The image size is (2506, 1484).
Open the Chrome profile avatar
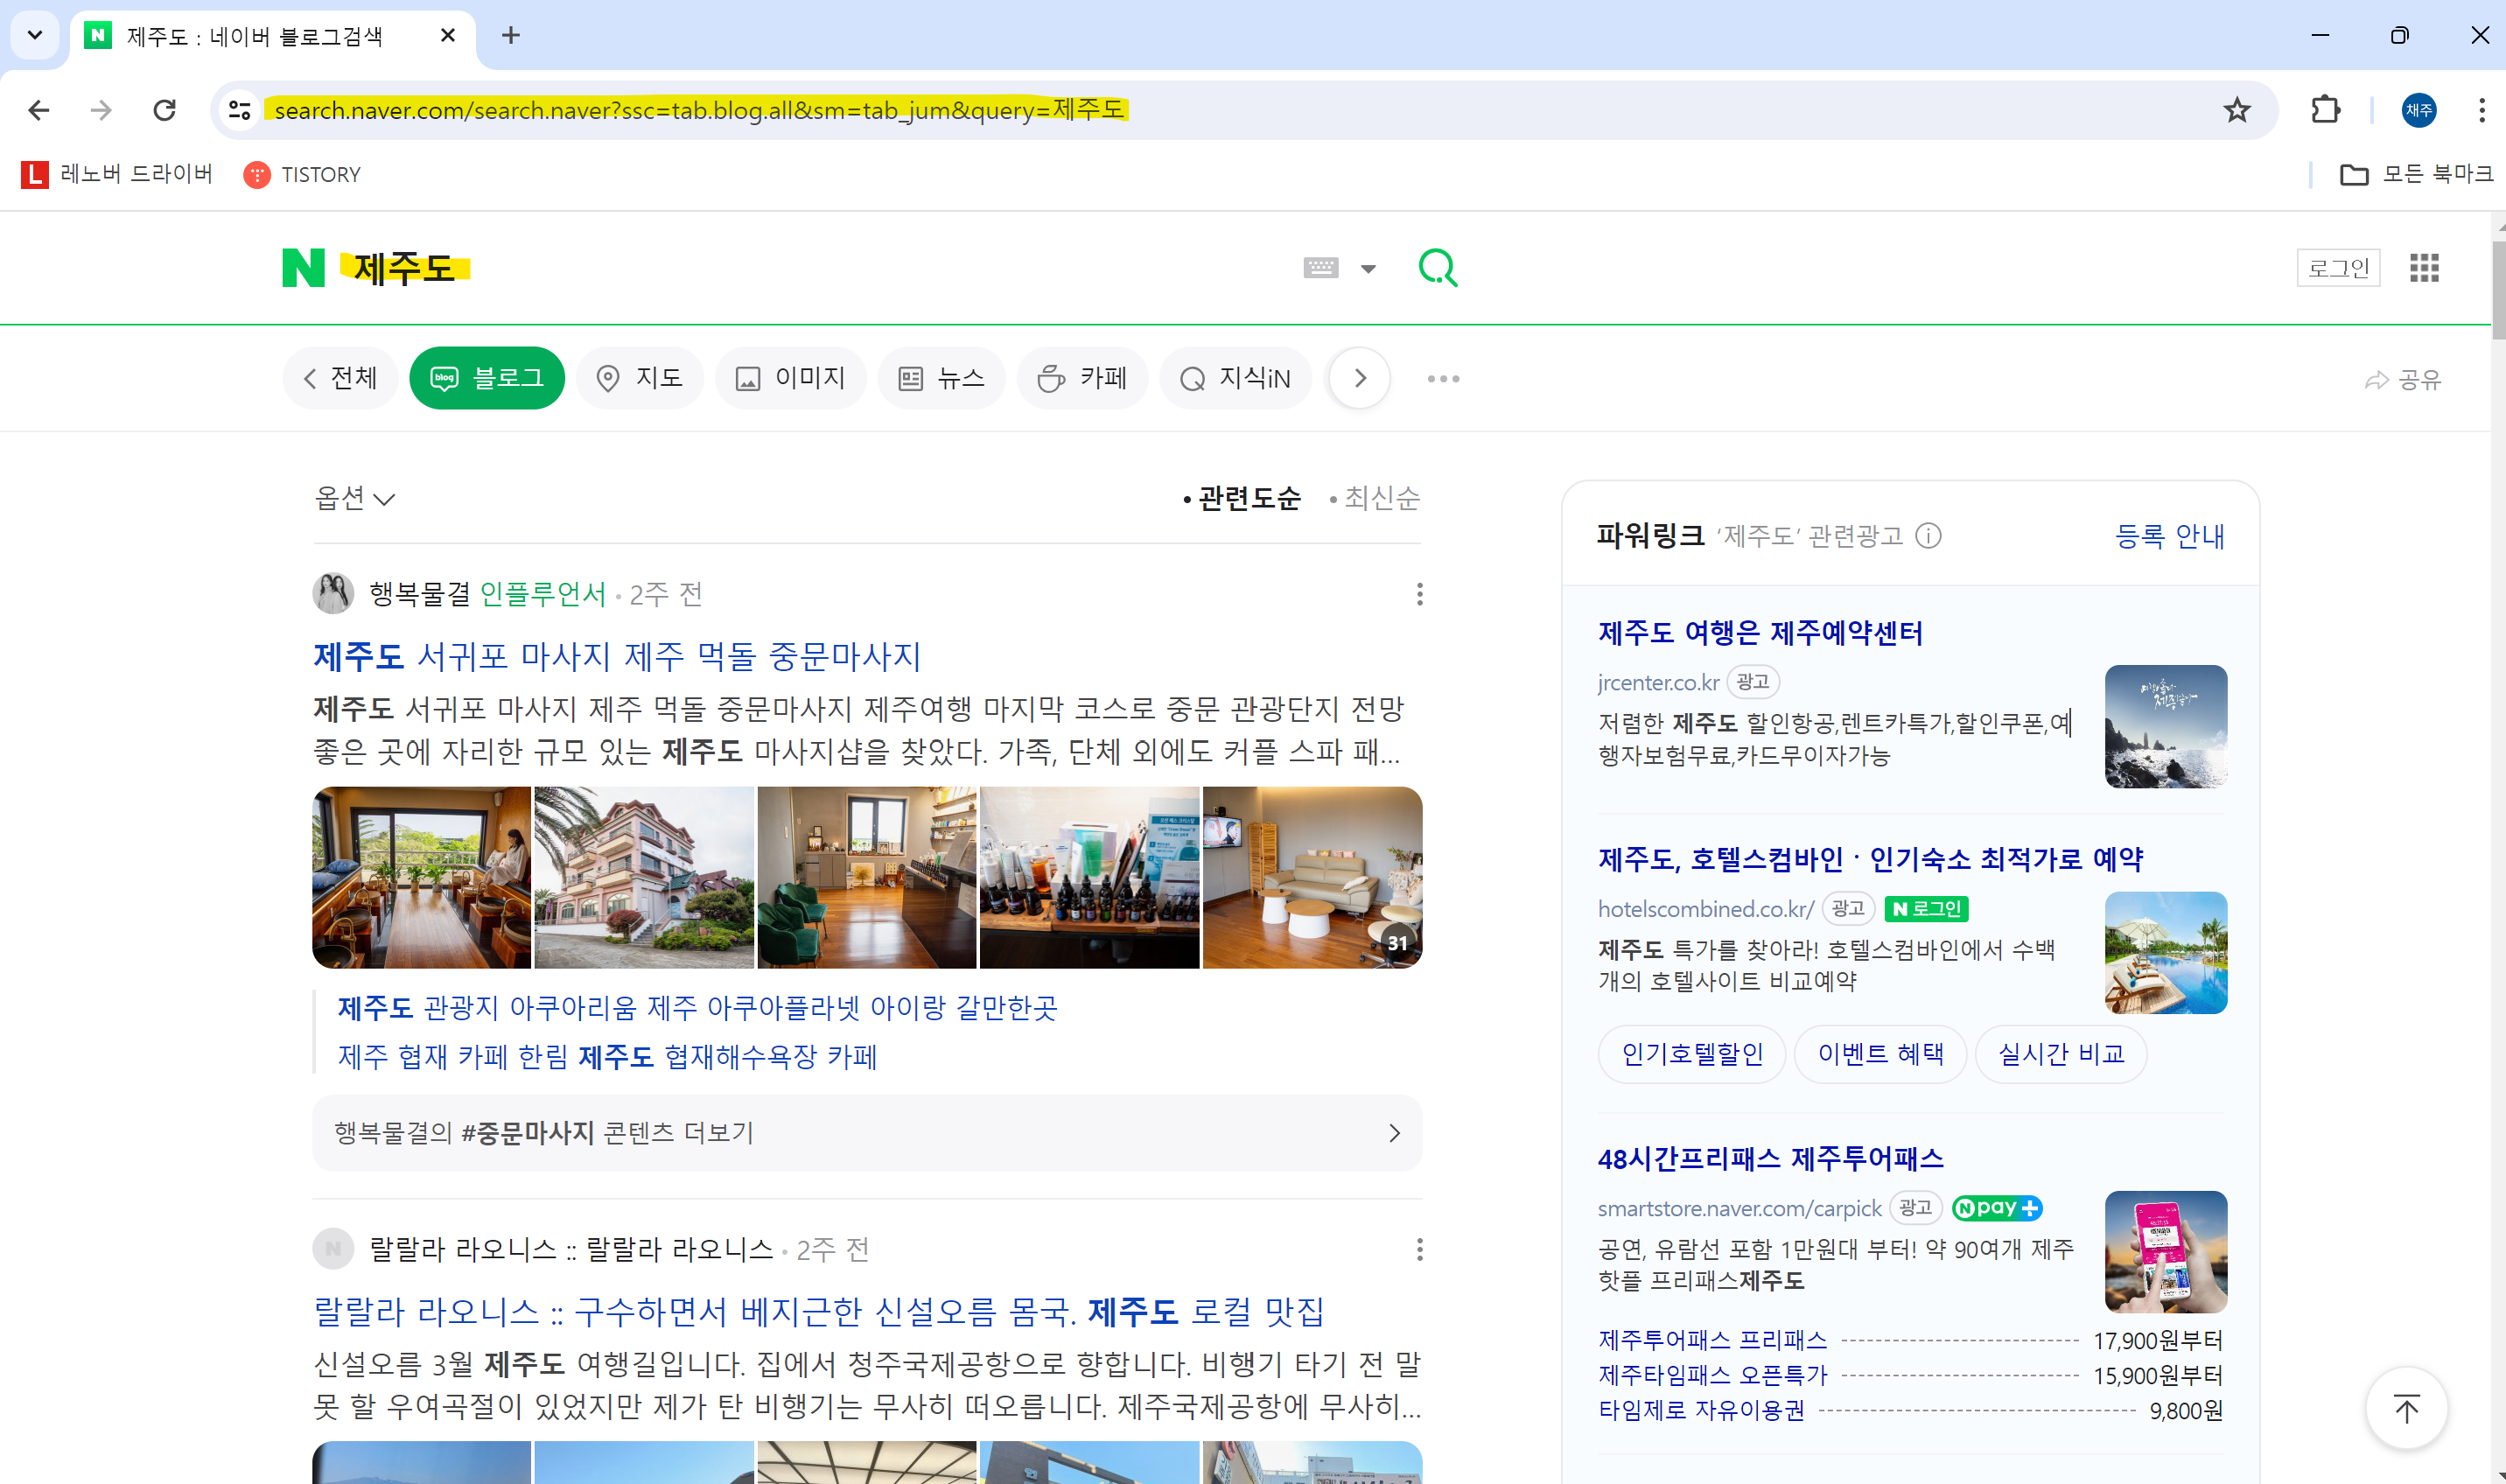click(2419, 109)
